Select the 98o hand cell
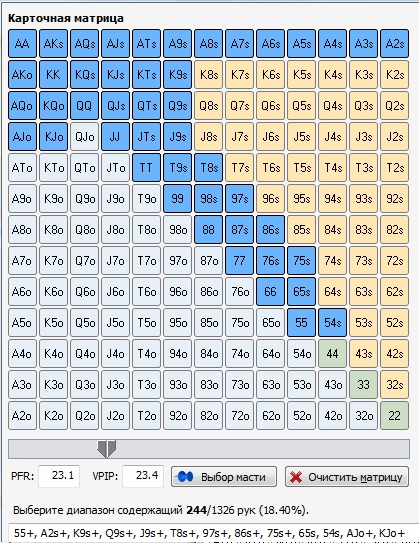Screen dimensions: 419x543 click(x=177, y=230)
